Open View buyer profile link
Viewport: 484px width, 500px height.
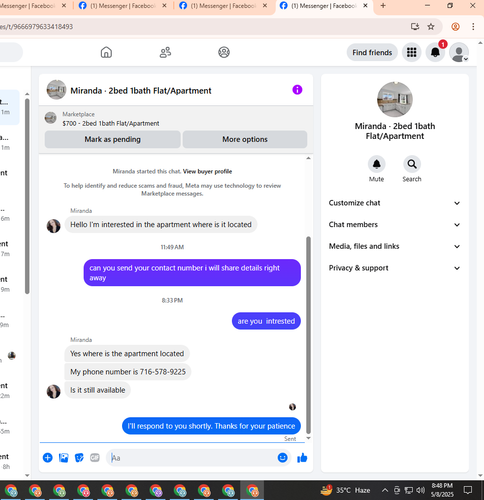207,172
